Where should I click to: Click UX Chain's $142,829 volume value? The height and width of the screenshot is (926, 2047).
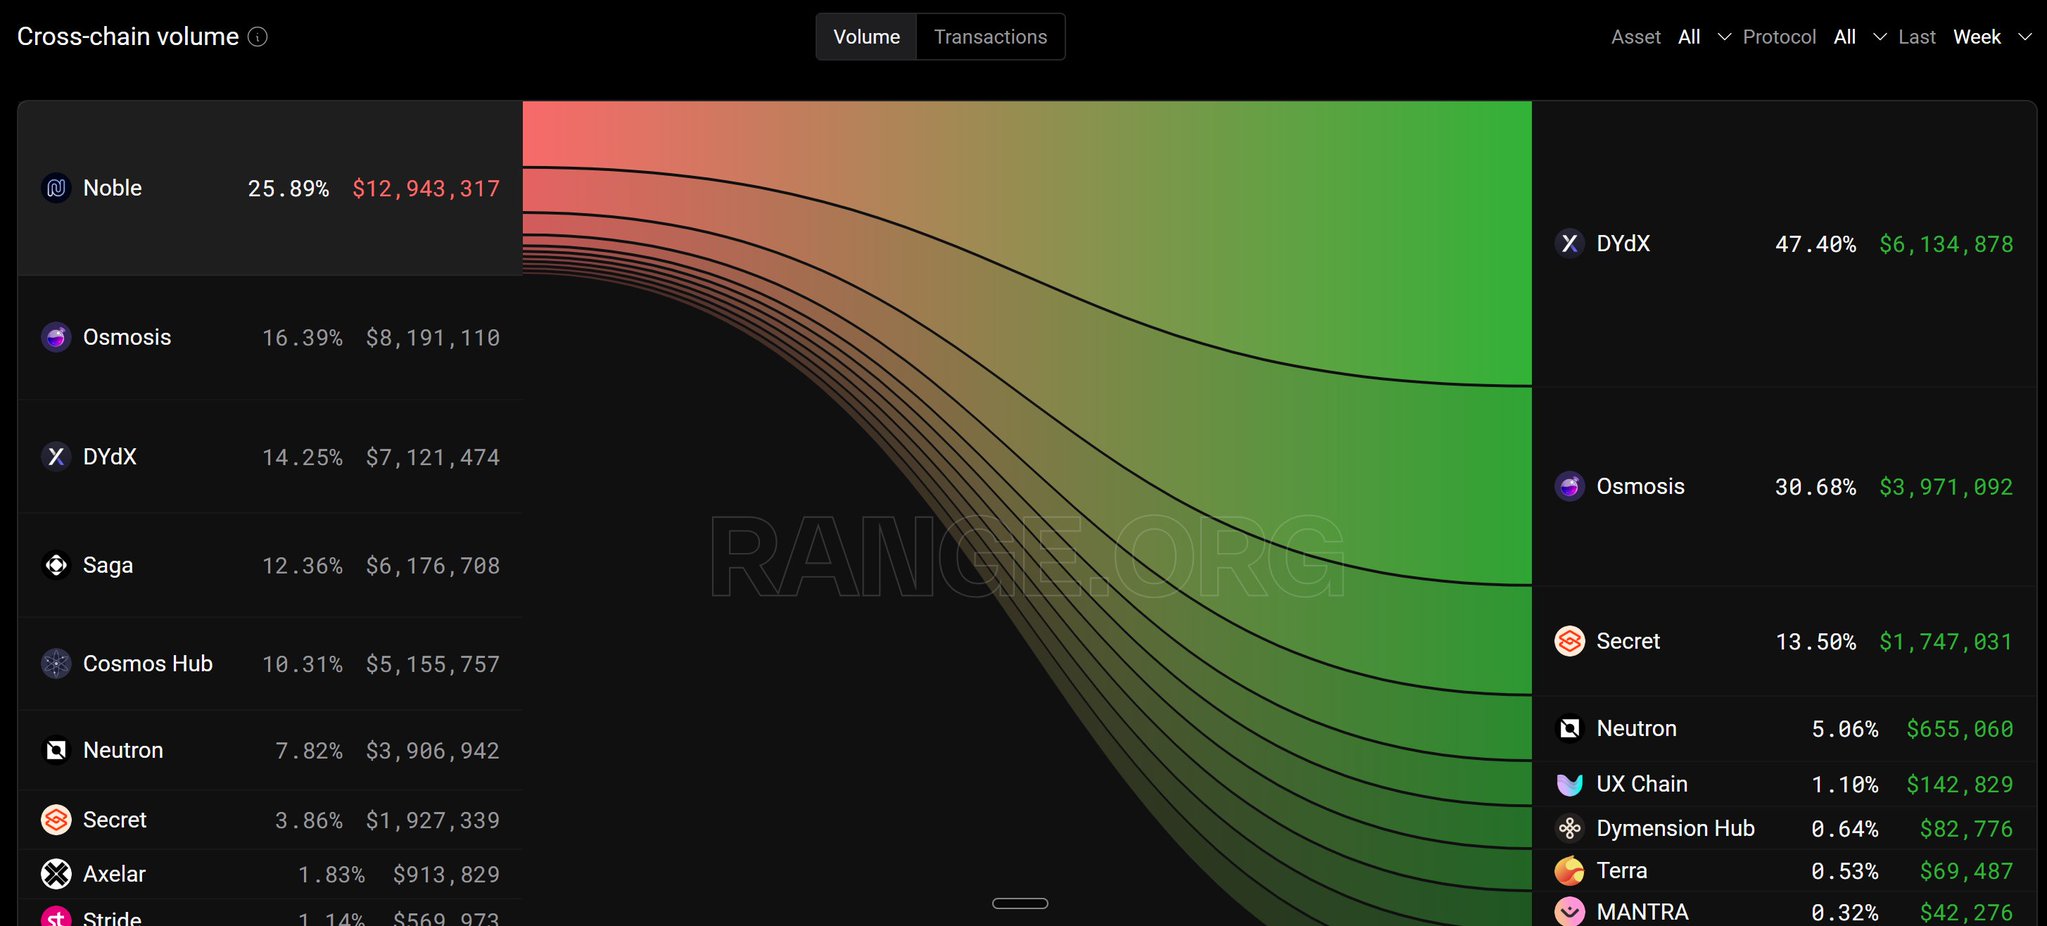[x=1960, y=785]
